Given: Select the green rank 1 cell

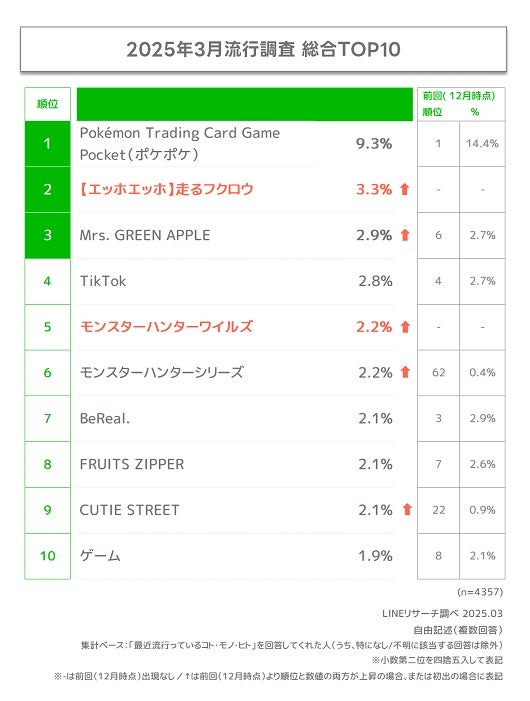Looking at the screenshot, I should click(x=47, y=144).
